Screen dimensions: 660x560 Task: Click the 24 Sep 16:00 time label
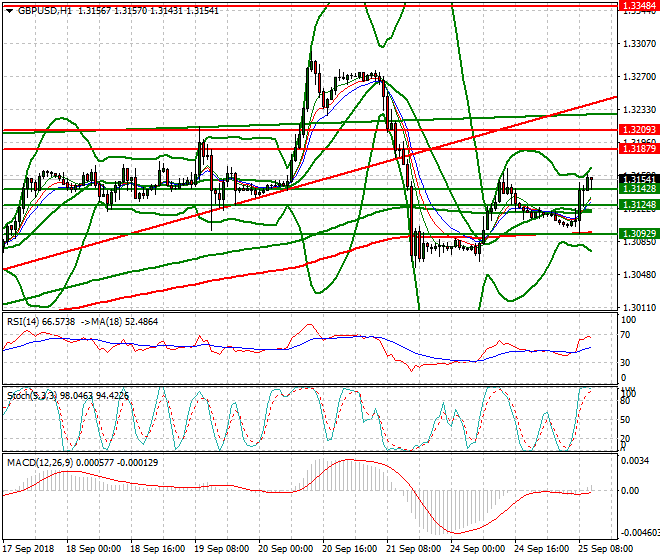point(541,549)
